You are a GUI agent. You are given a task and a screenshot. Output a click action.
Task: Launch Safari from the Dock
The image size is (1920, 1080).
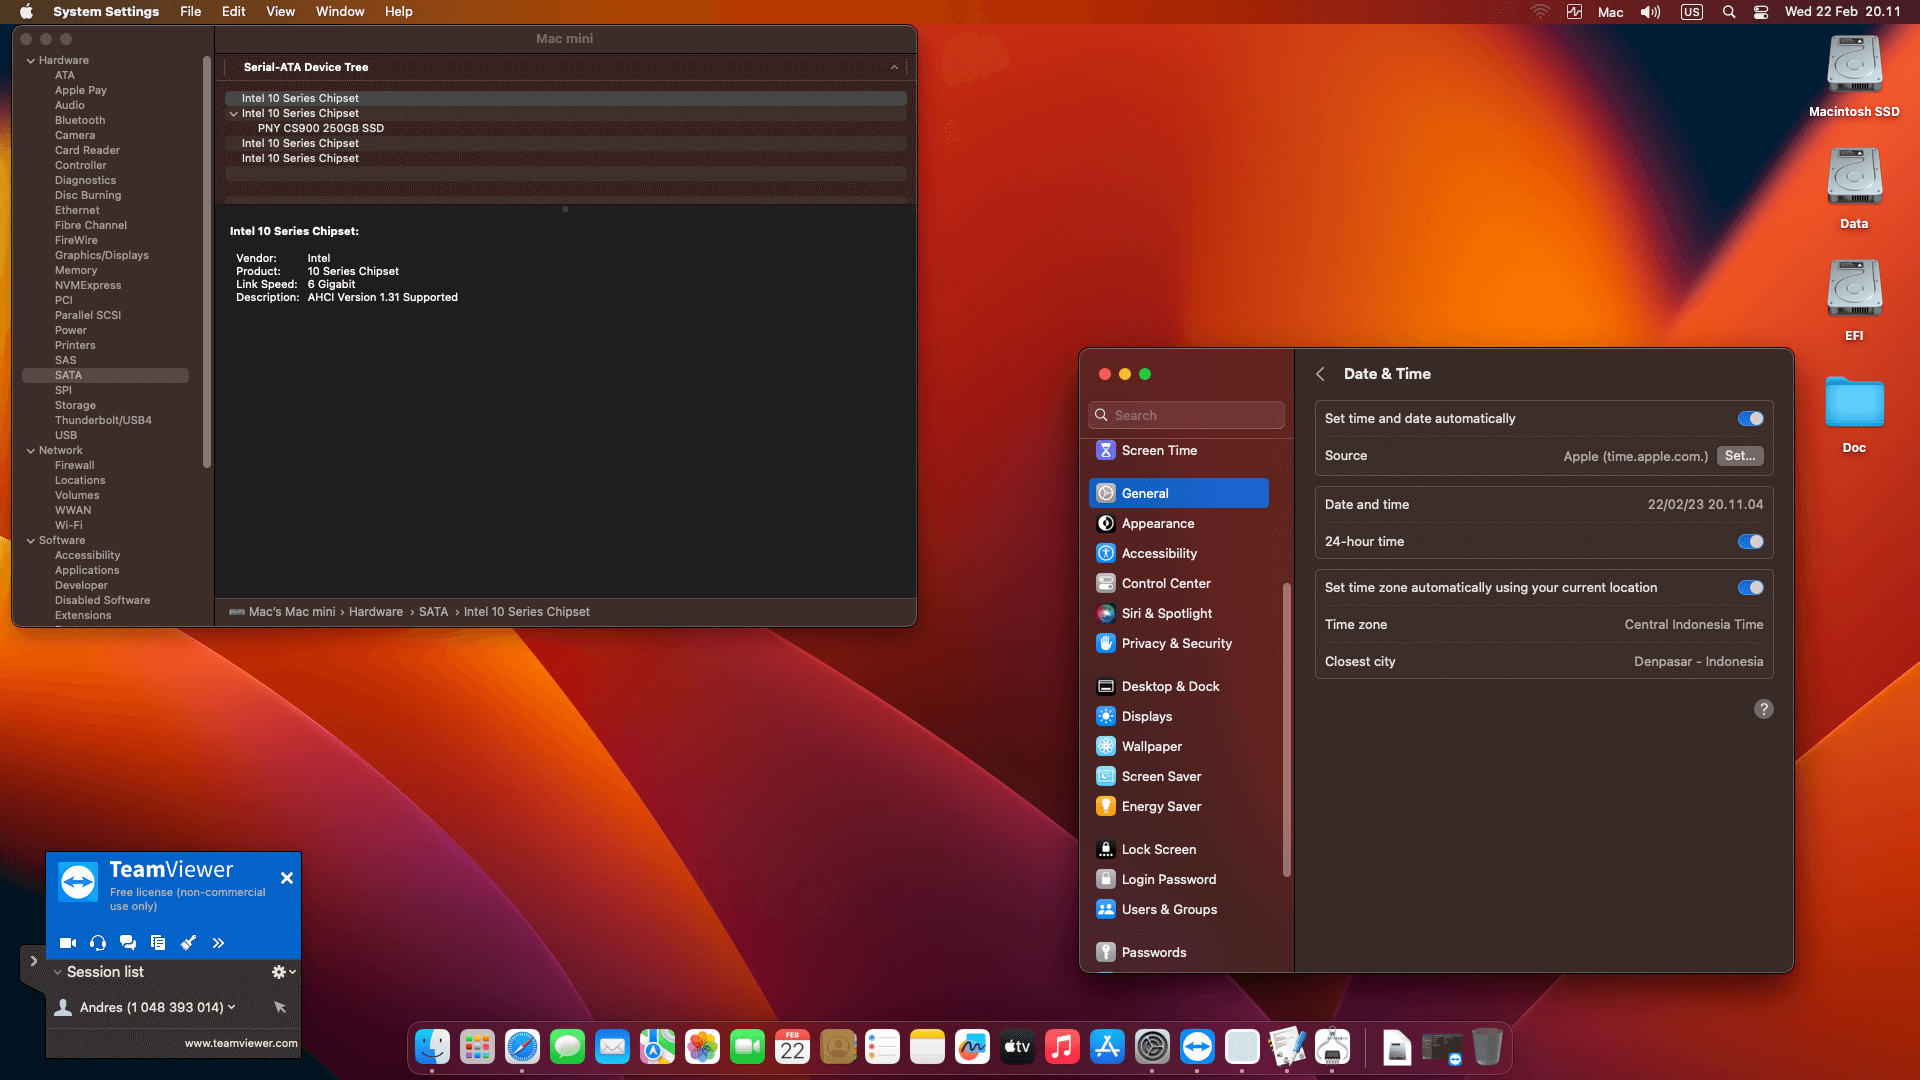click(x=522, y=1047)
